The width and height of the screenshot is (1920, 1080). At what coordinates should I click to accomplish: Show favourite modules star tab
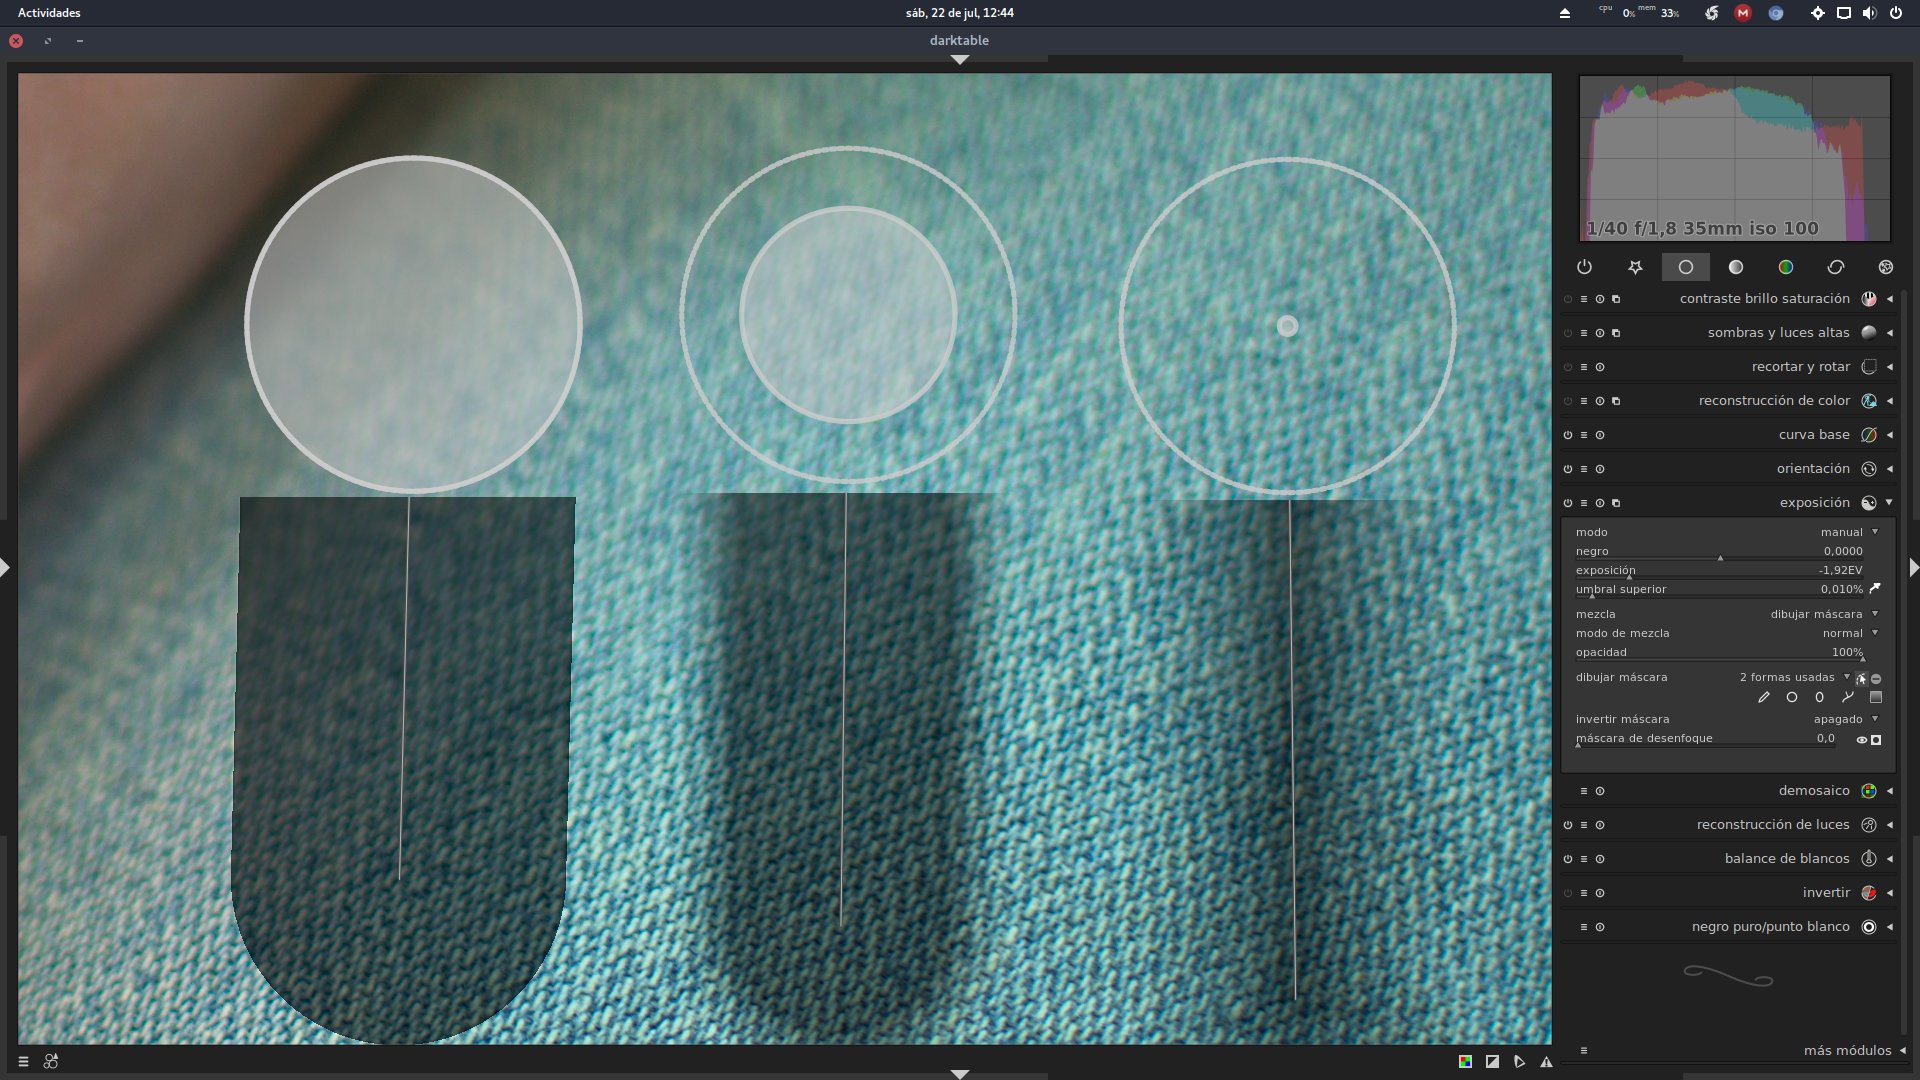click(x=1635, y=267)
